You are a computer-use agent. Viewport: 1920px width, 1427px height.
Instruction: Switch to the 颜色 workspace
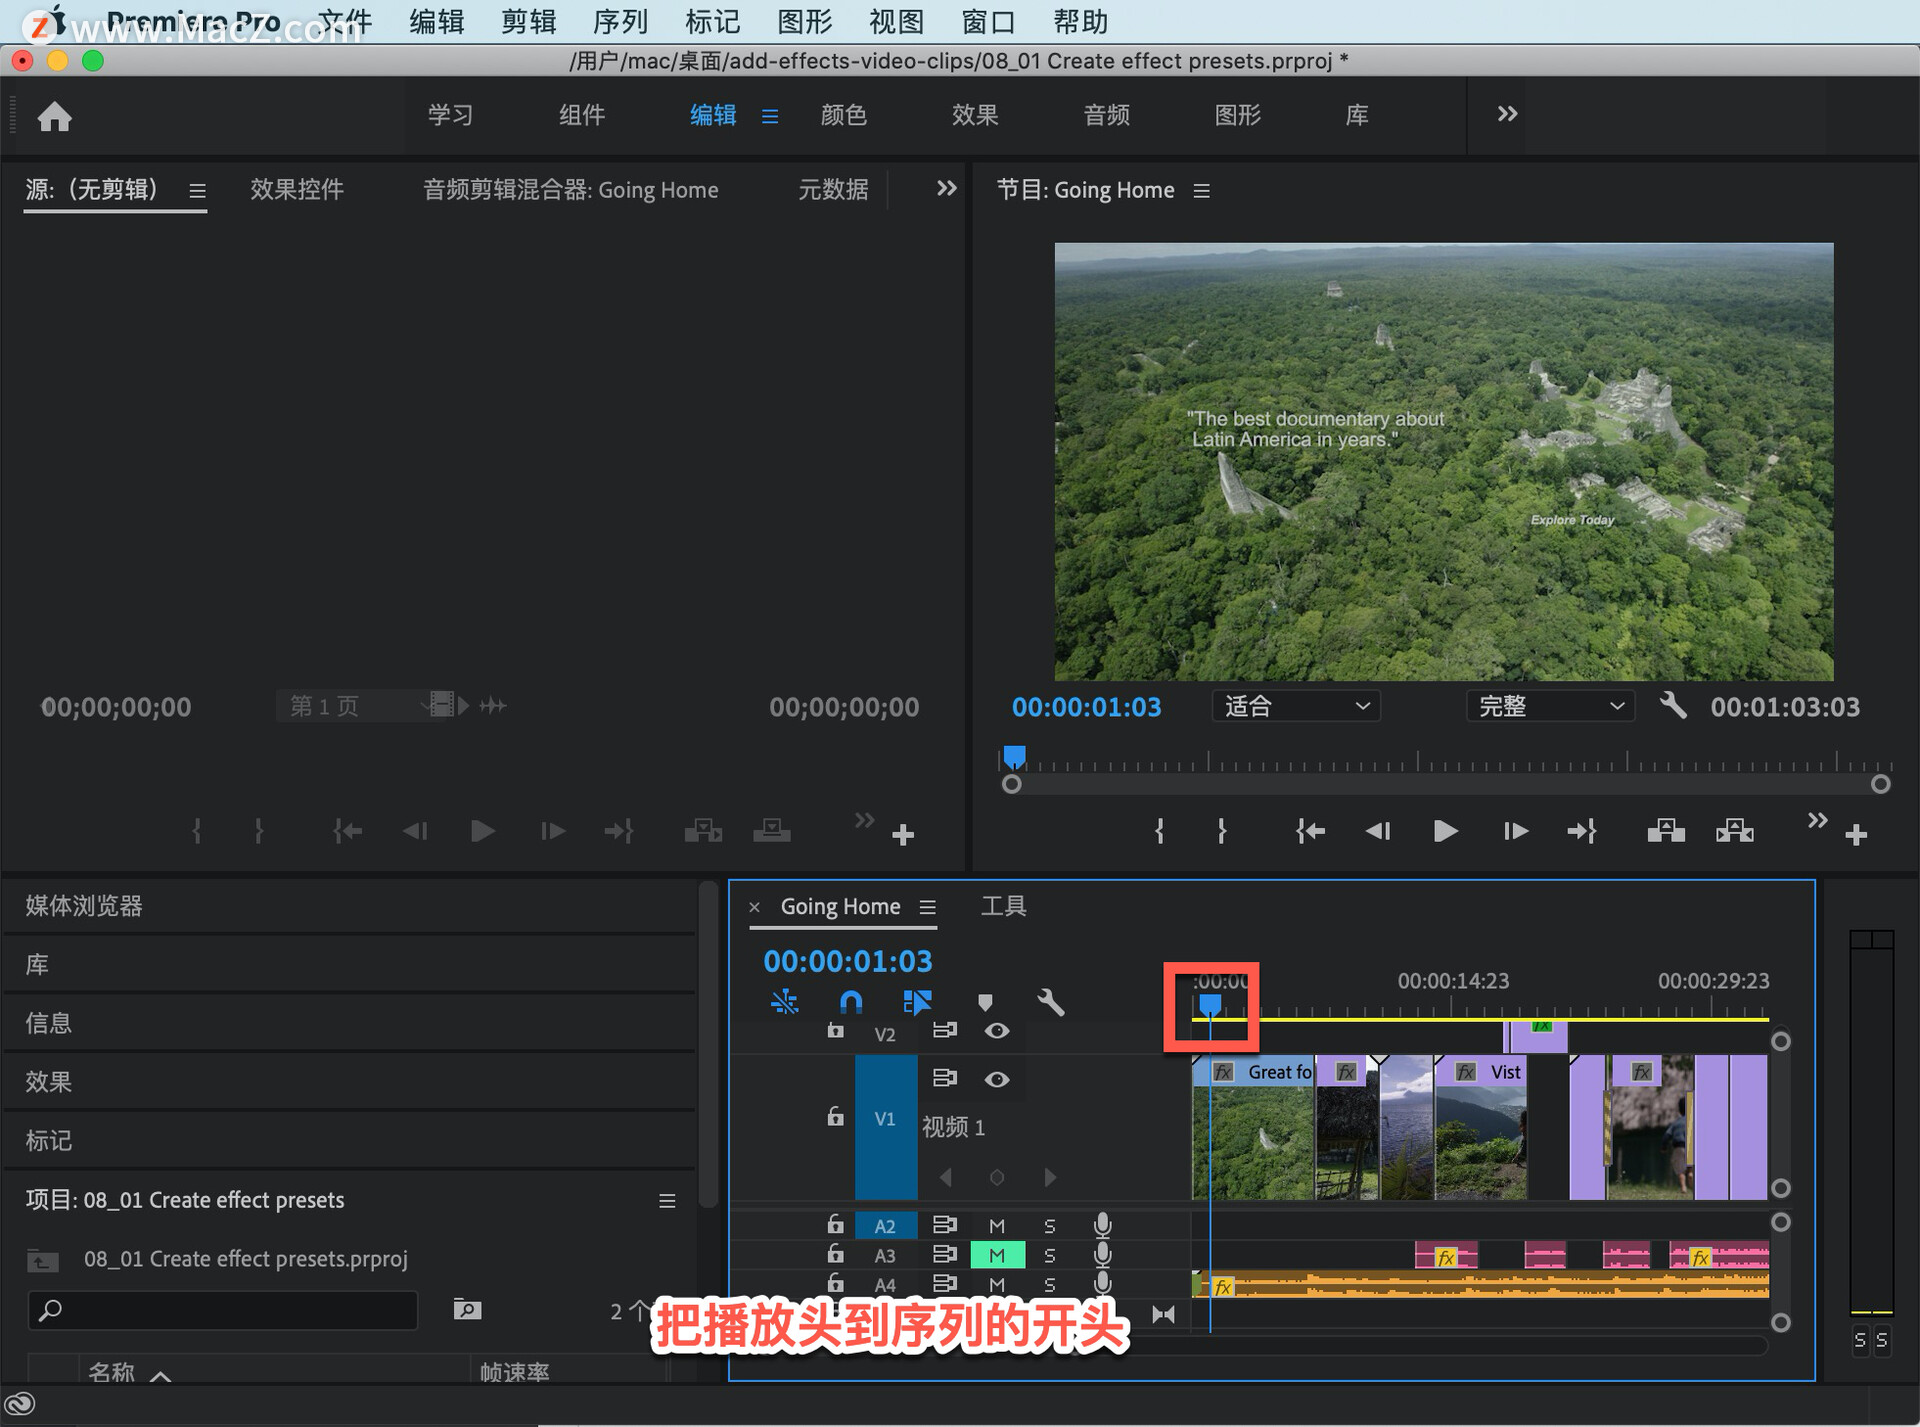pos(843,115)
